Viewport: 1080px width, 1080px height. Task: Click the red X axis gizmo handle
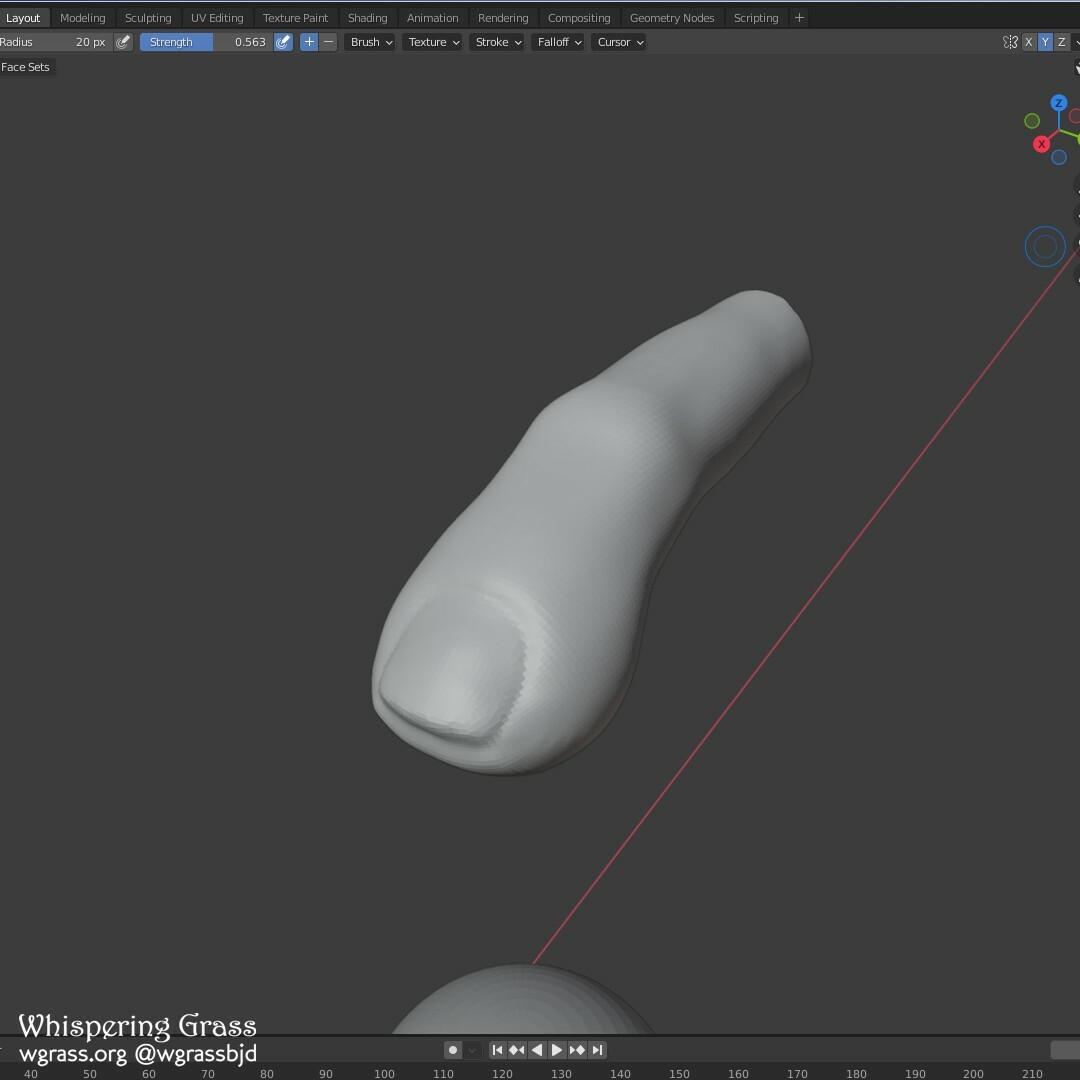1041,144
